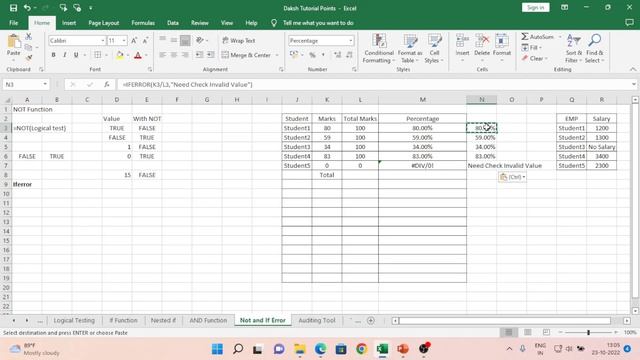Select the cell containing #DIV/0!
The image size is (640, 360).
422,166
